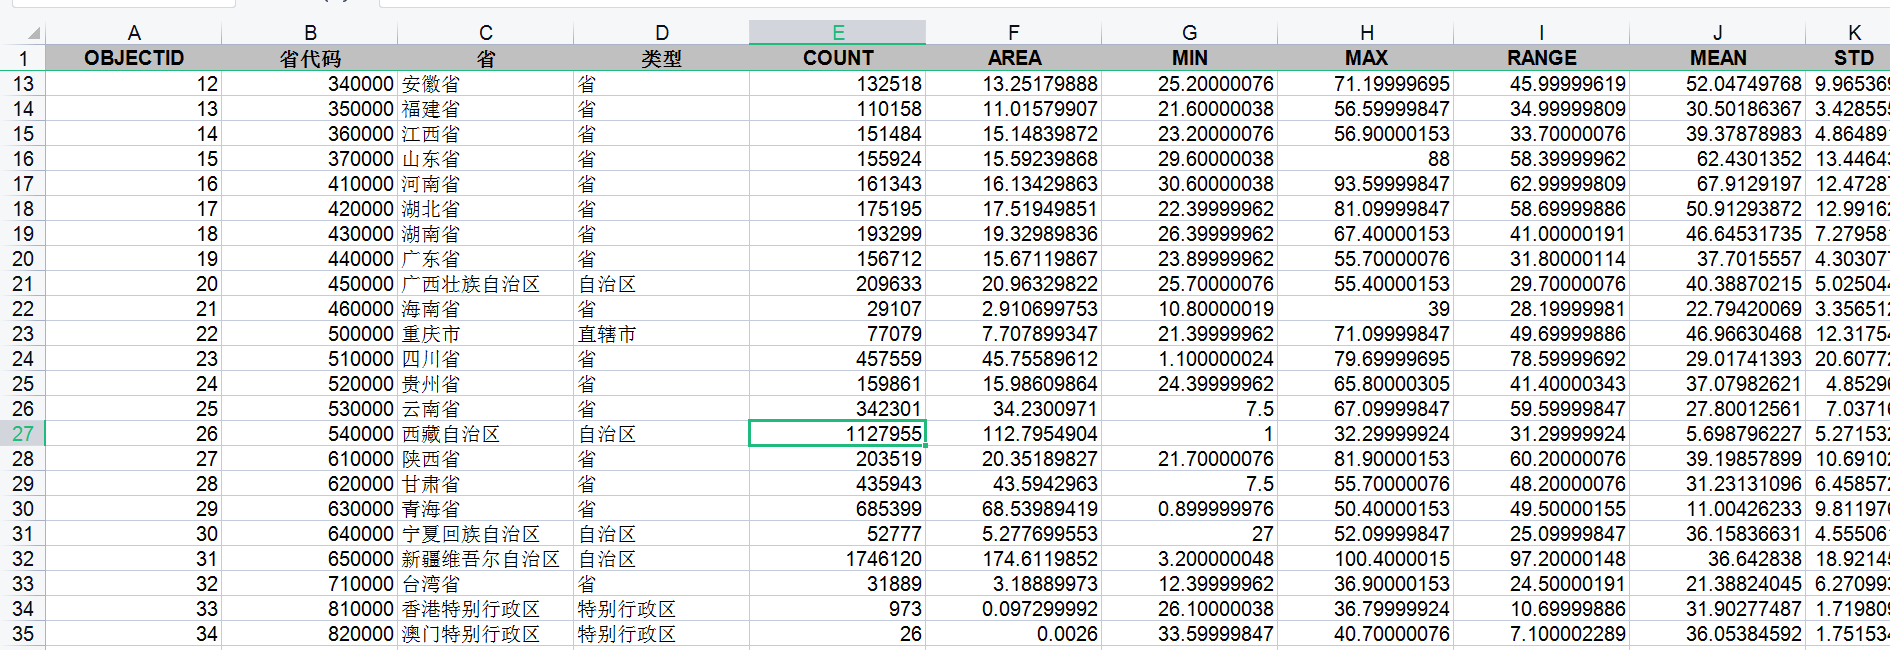Select province code cell 820000
This screenshot has height=650, width=1890.
click(310, 634)
